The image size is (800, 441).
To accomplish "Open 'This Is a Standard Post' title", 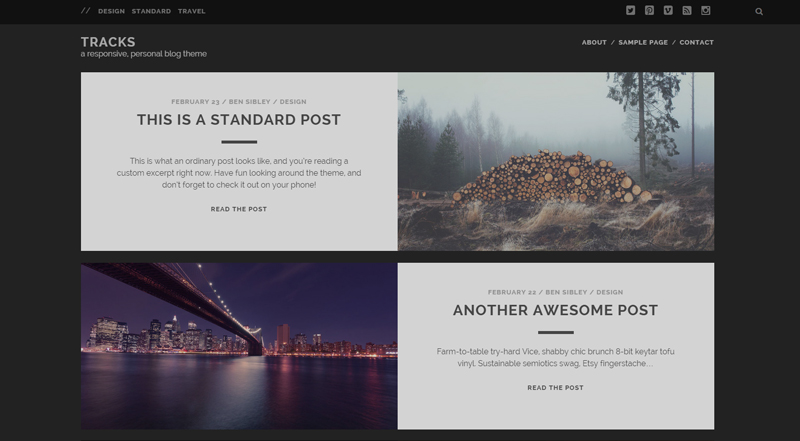I will point(239,120).
